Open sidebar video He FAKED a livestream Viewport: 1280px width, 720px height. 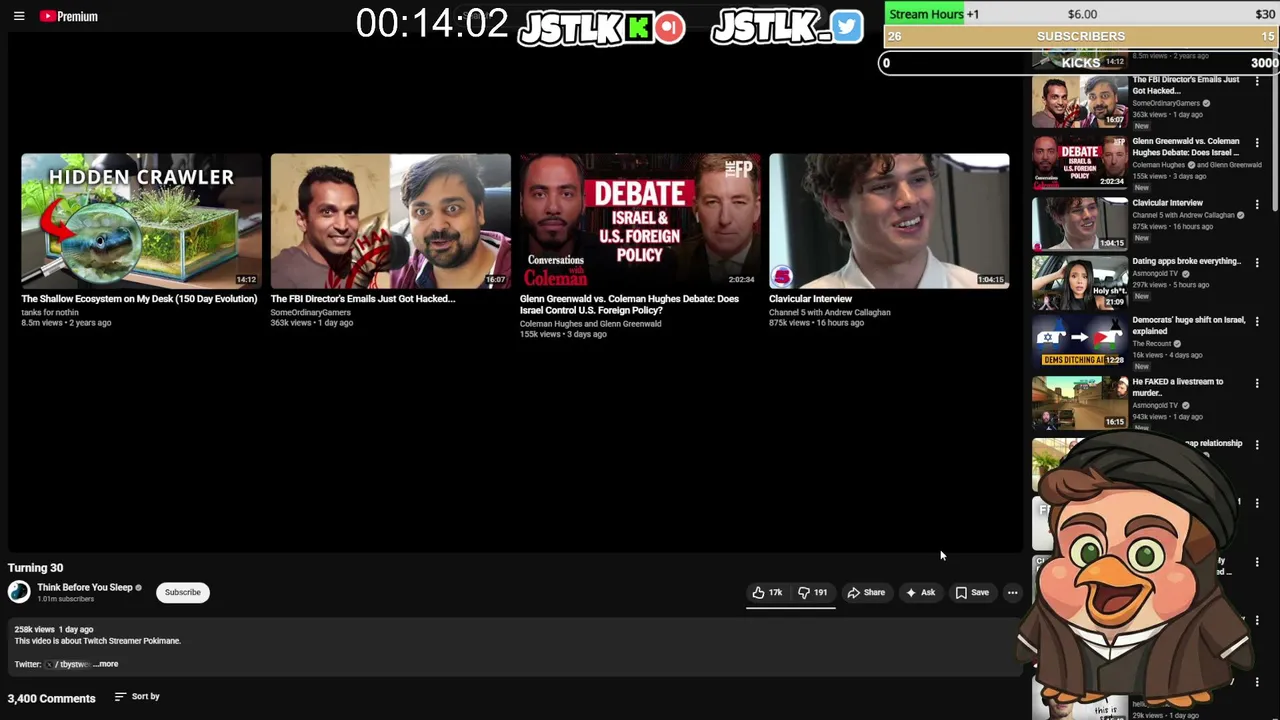(1177, 387)
